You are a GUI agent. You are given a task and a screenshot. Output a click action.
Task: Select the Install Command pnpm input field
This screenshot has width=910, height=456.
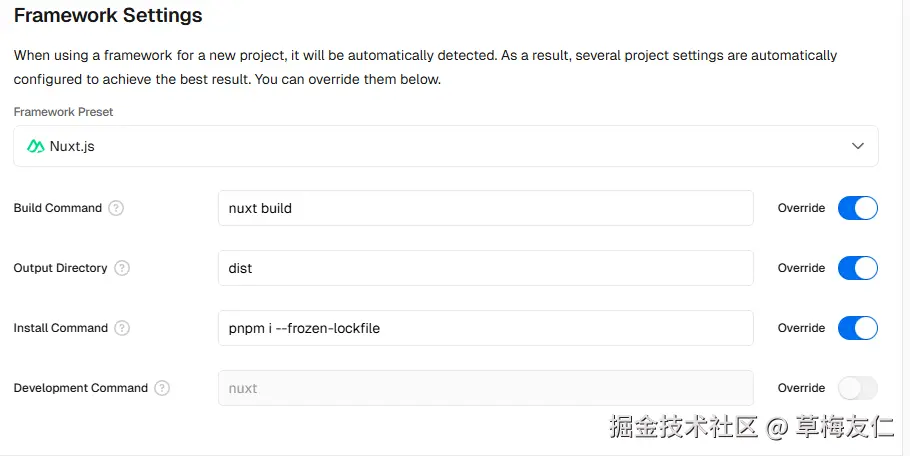[x=485, y=328]
